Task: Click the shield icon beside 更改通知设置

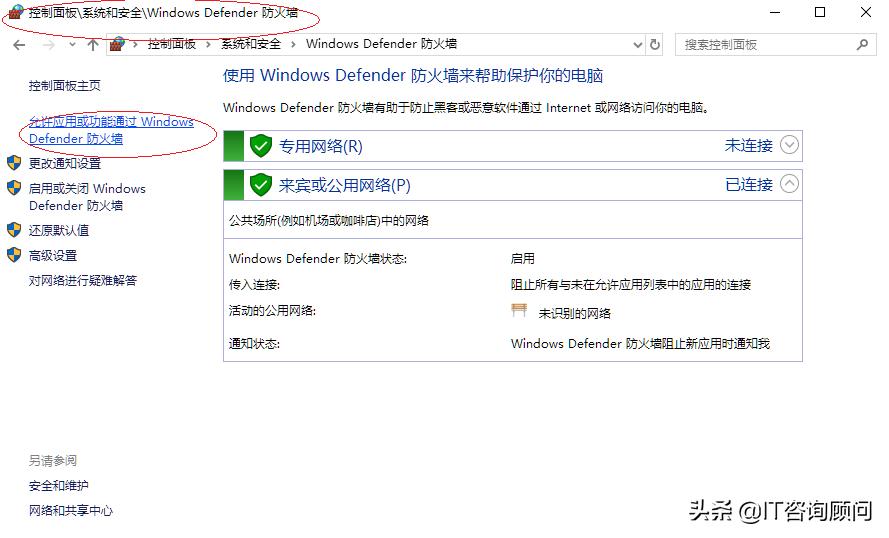Action: [14, 163]
